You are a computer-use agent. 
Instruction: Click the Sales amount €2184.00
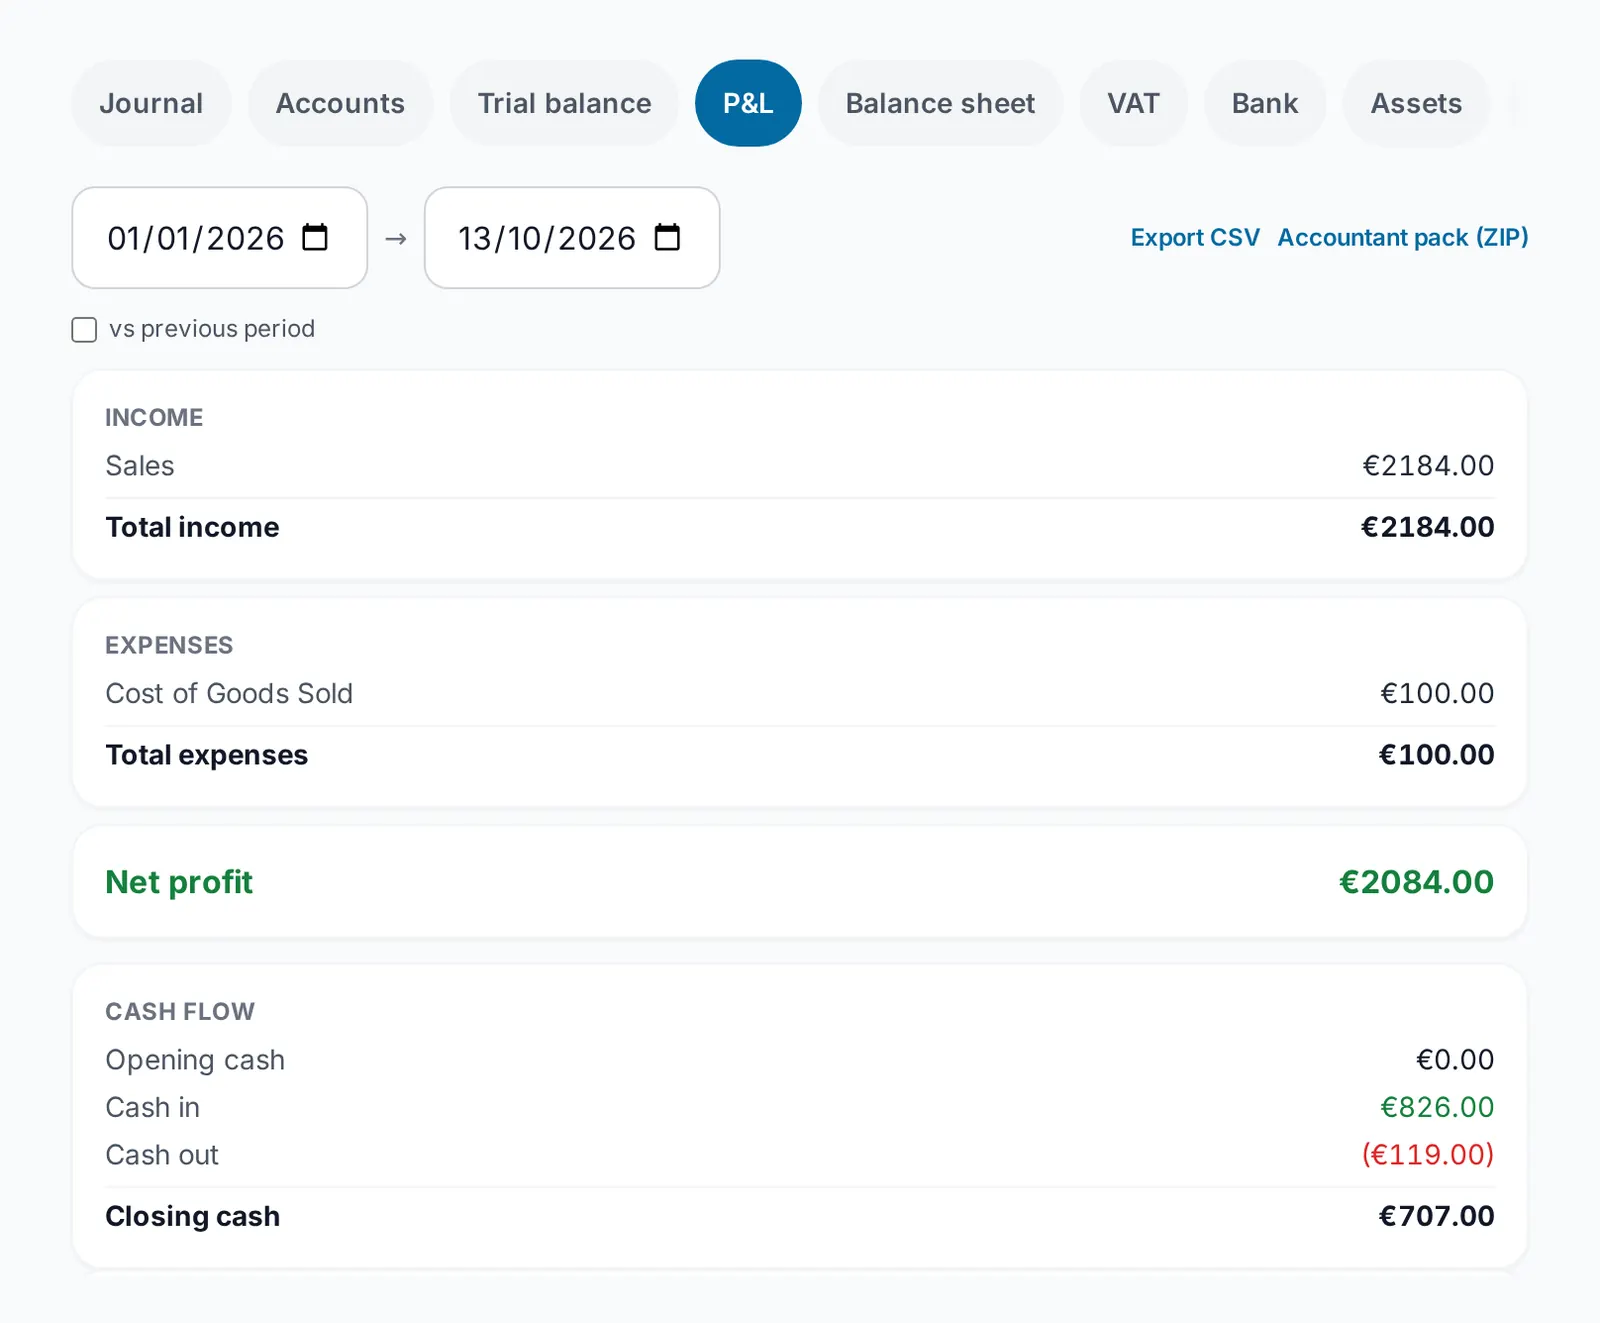point(1428,466)
